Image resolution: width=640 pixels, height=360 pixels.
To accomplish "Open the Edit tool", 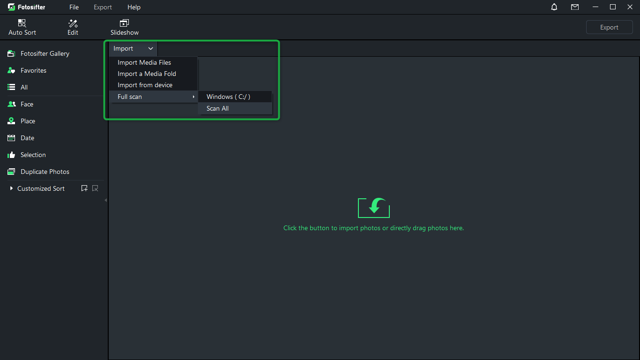I will point(73,27).
